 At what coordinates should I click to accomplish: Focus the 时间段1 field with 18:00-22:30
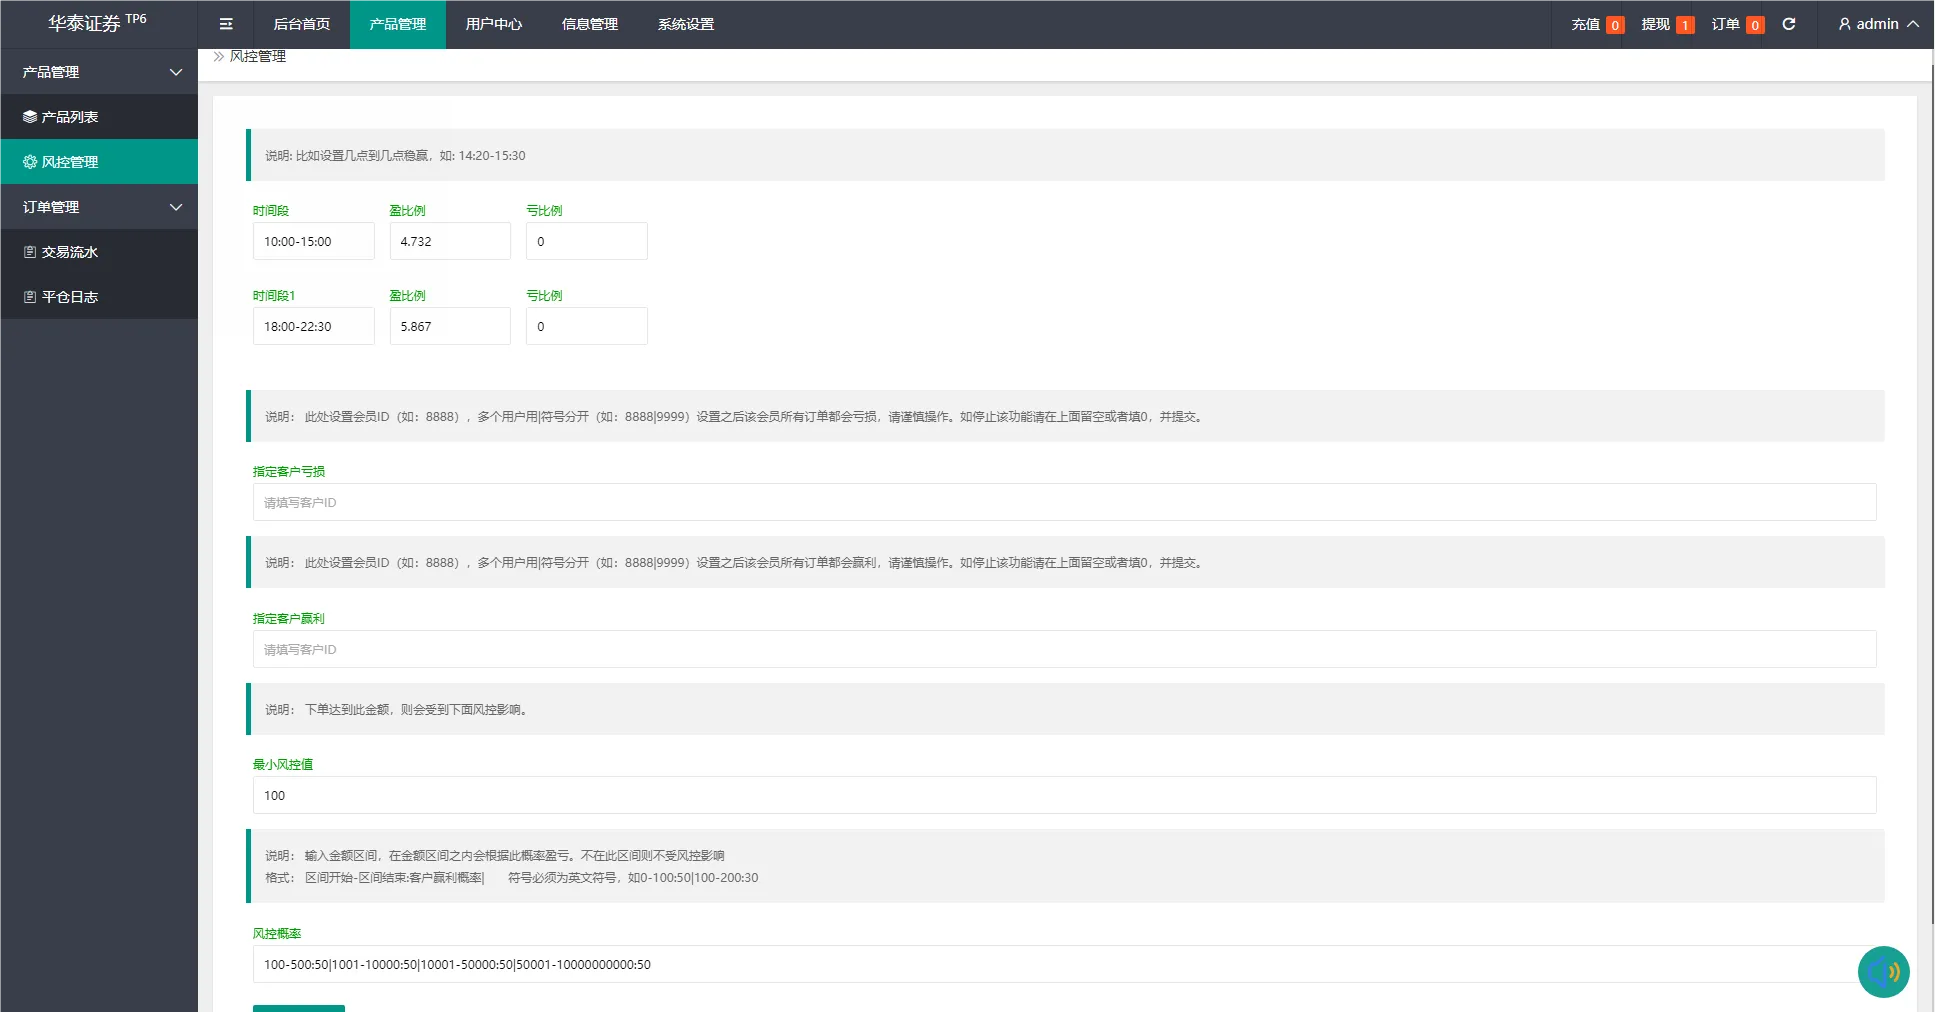tap(314, 326)
